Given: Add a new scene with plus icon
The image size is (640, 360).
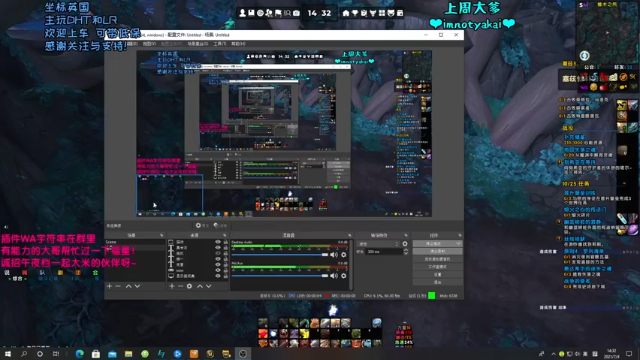Looking at the screenshot, I should pyautogui.click(x=109, y=286).
